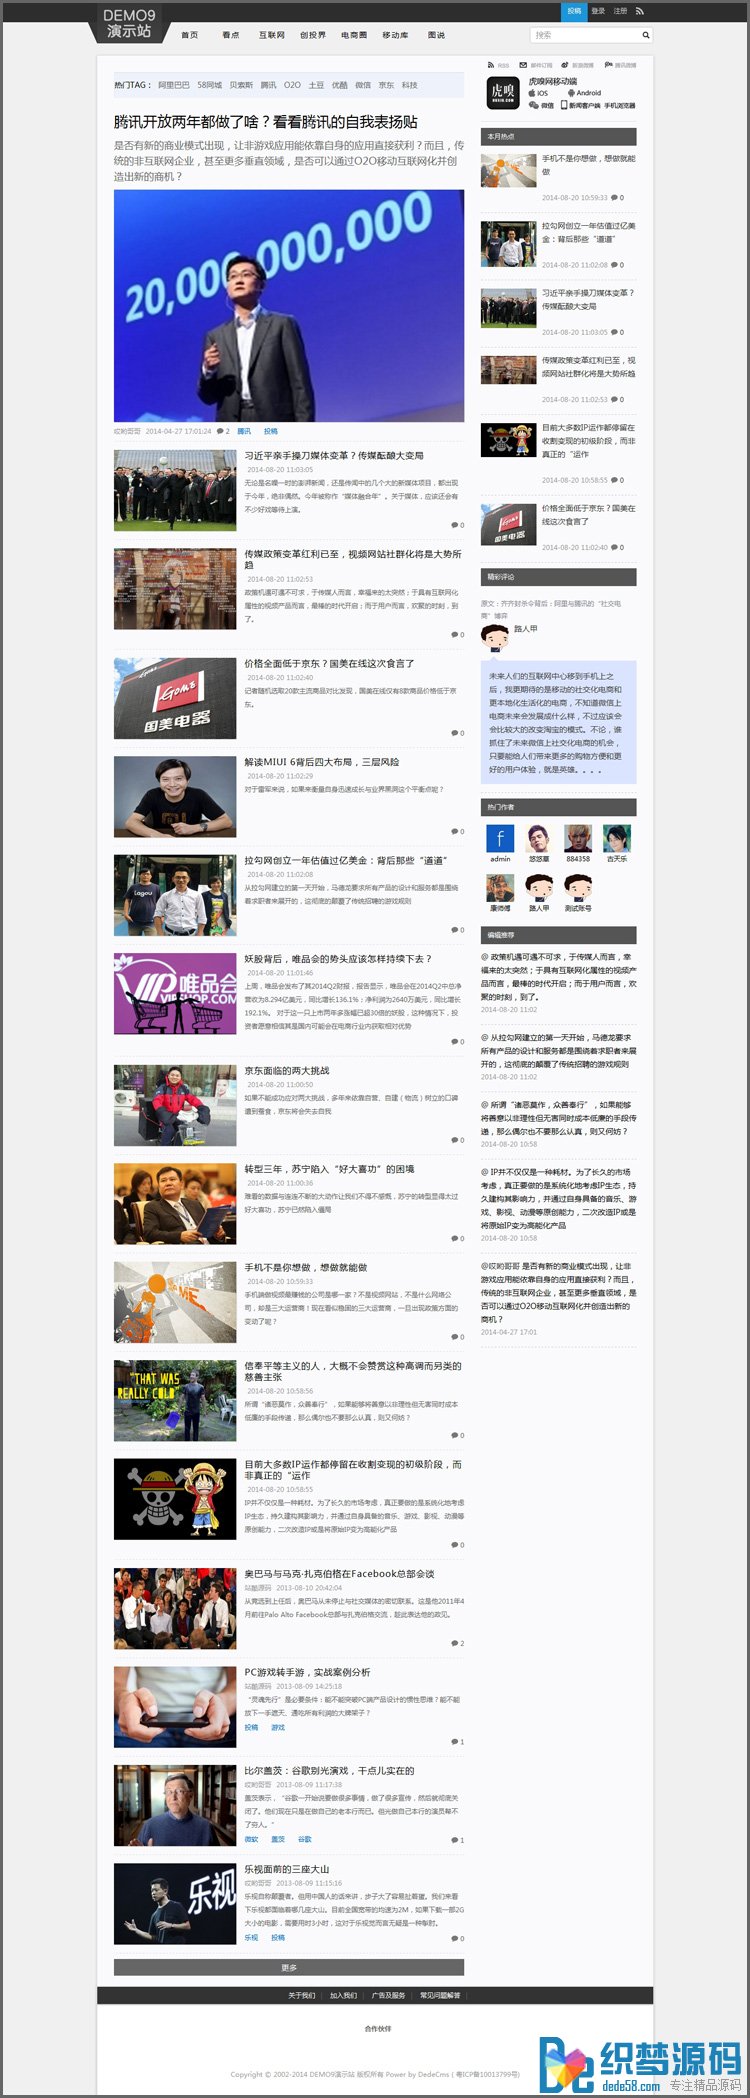750x2098 pixels.
Task: Open the iOS app download link
Action: click(538, 93)
